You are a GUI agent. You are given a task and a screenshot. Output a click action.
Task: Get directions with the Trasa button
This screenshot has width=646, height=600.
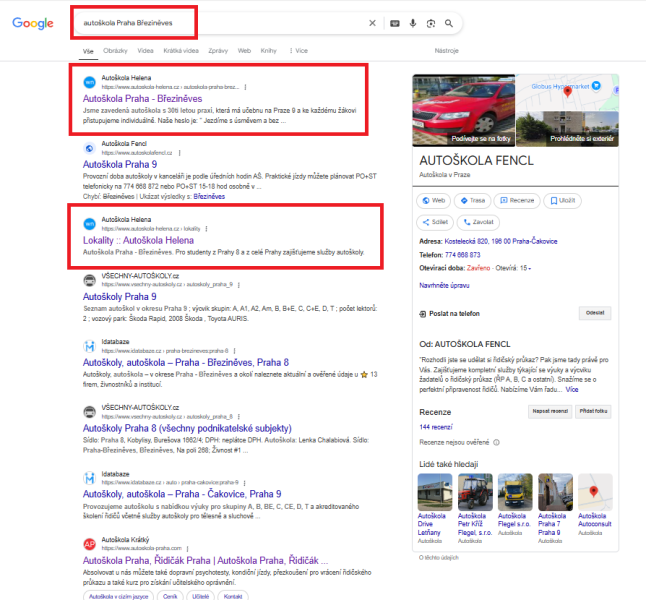tap(473, 201)
